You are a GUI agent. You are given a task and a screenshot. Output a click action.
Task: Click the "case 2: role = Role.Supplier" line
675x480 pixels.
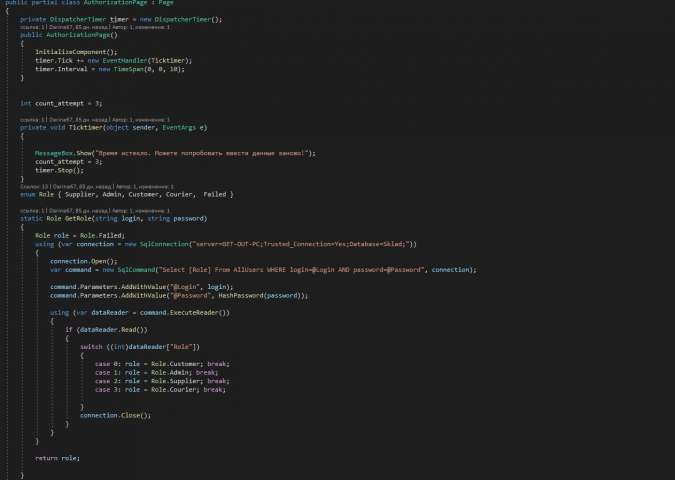pos(162,381)
